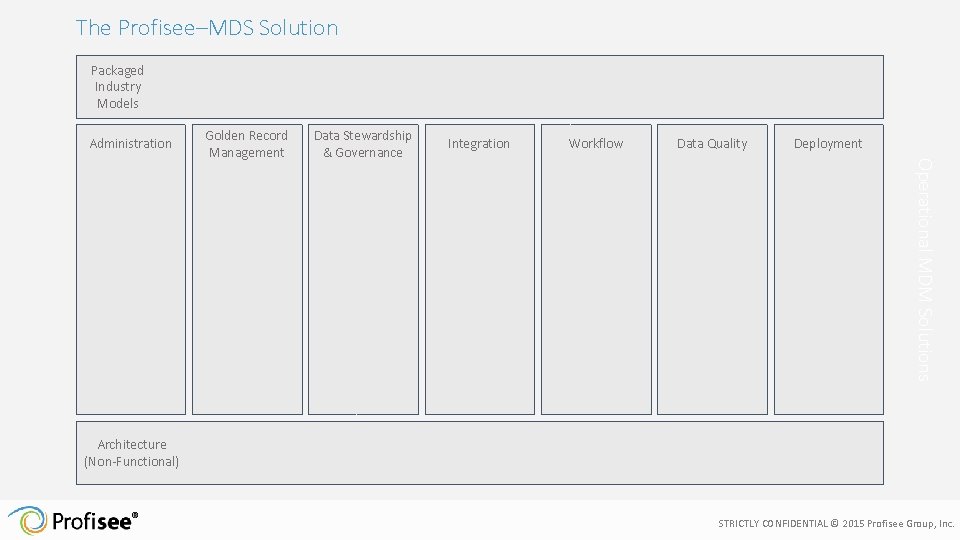Click the 'Architecture (Non-Functional)' label
The image size is (960, 540).
click(132, 453)
